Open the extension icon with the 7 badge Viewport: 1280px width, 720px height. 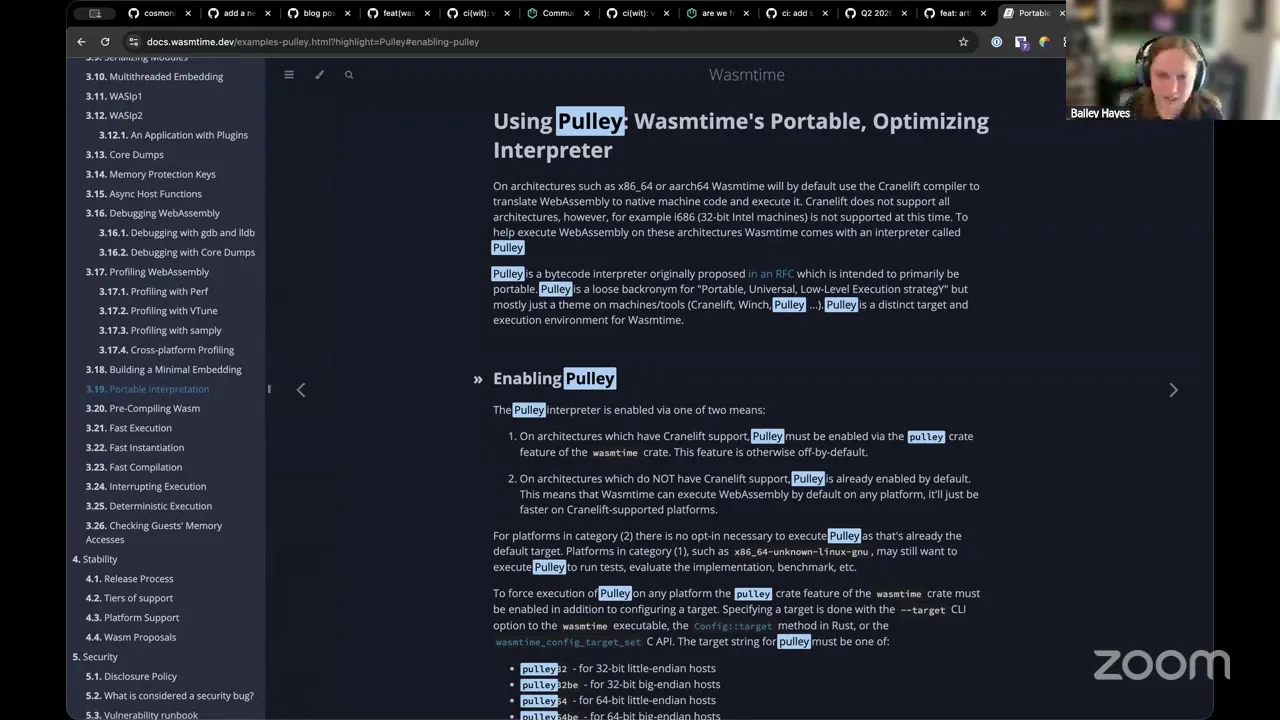pyautogui.click(x=1021, y=42)
